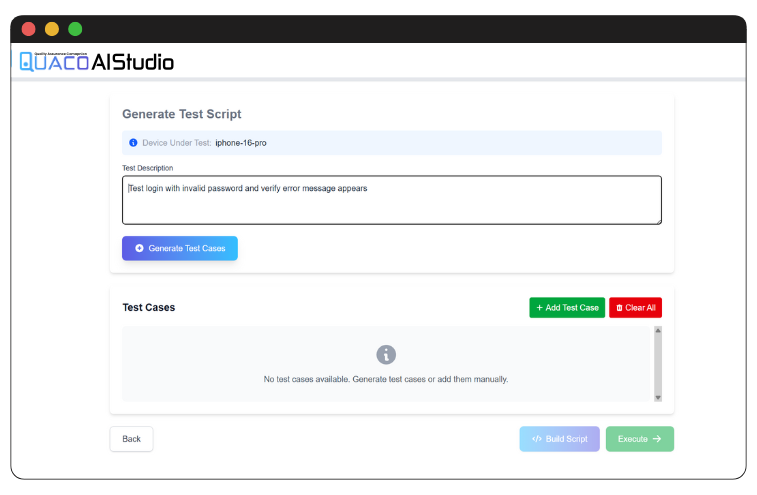The width and height of the screenshot is (757, 495).
Task: Click the plus icon in Generate Test Cases
Action: coord(139,248)
